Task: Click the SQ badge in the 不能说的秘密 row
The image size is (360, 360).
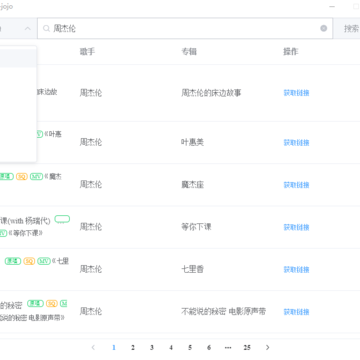Action: [x=52, y=304]
